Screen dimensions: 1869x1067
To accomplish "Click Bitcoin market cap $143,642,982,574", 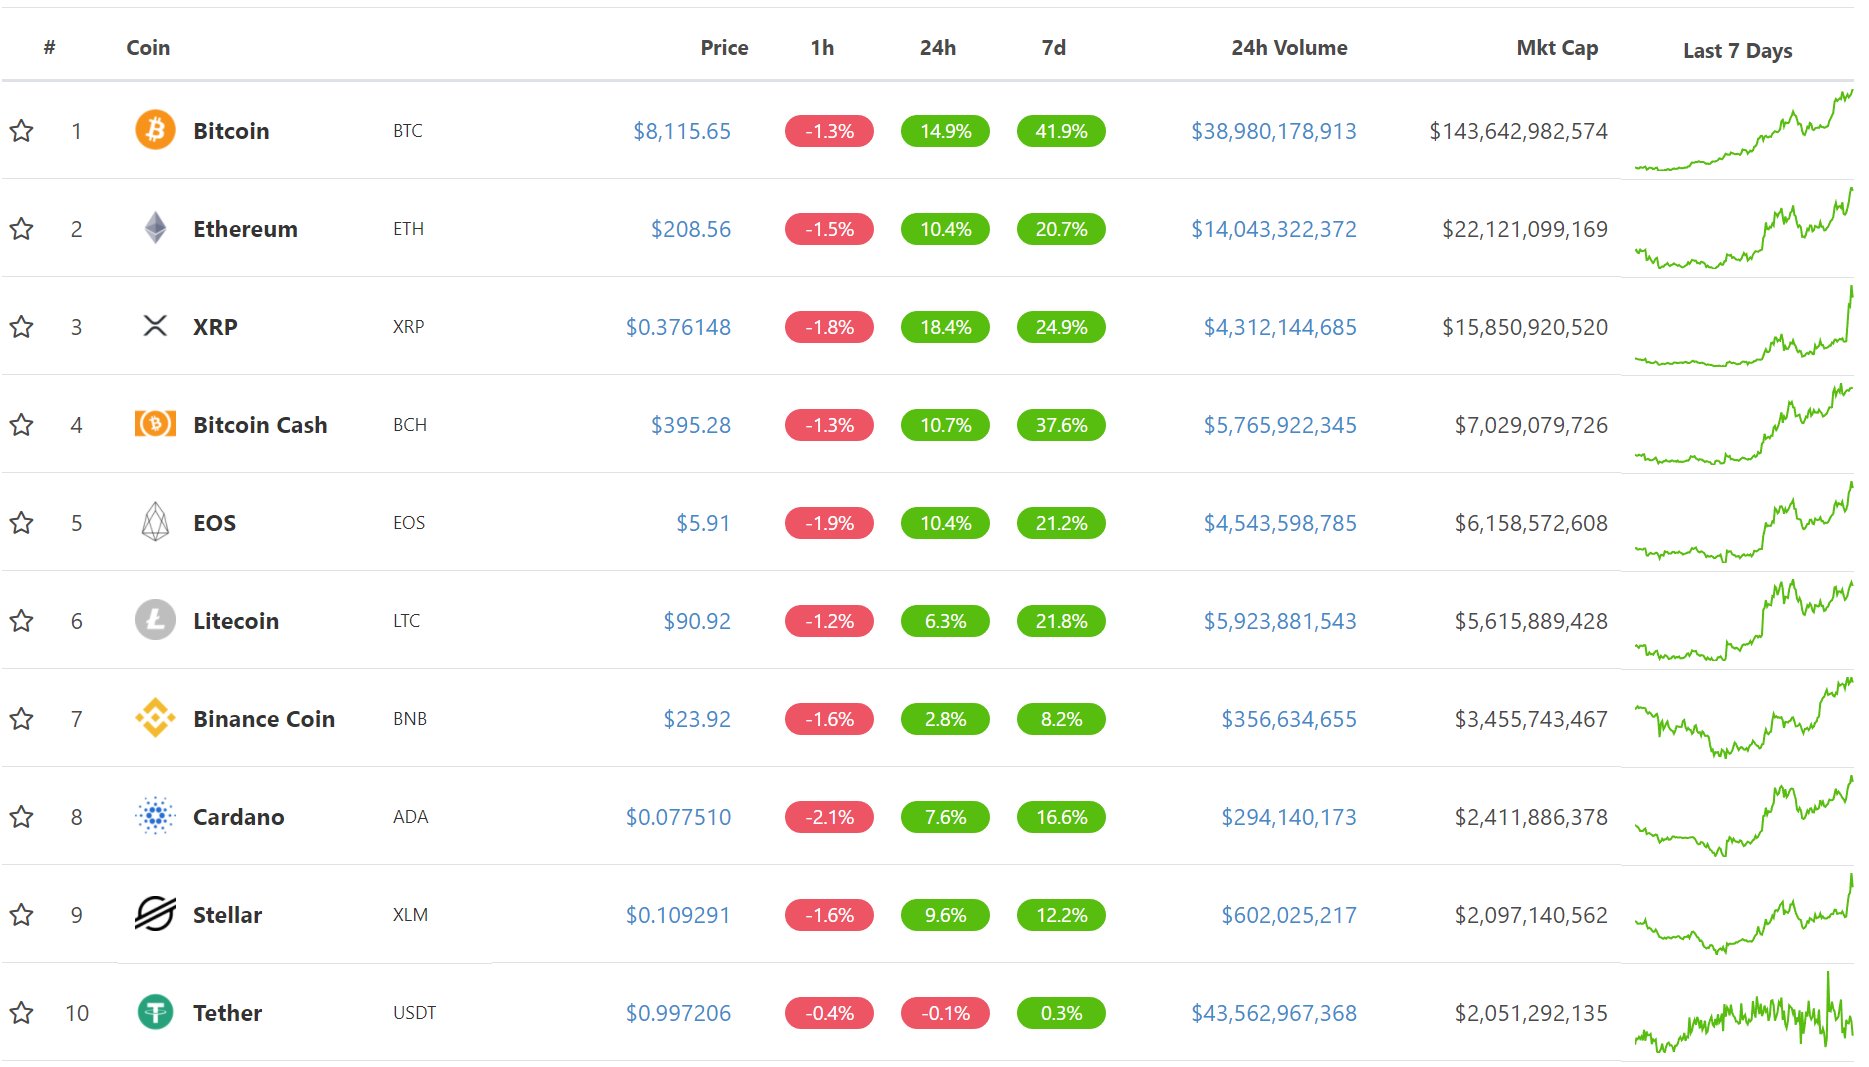I will 1518,130.
